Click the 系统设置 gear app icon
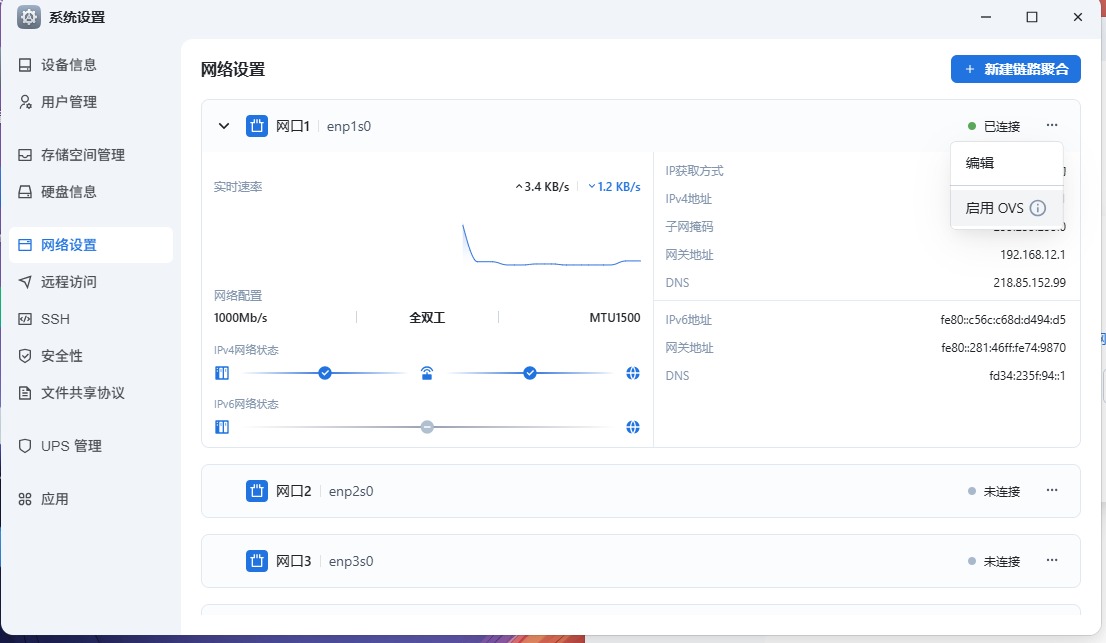This screenshot has width=1106, height=643. [29, 17]
